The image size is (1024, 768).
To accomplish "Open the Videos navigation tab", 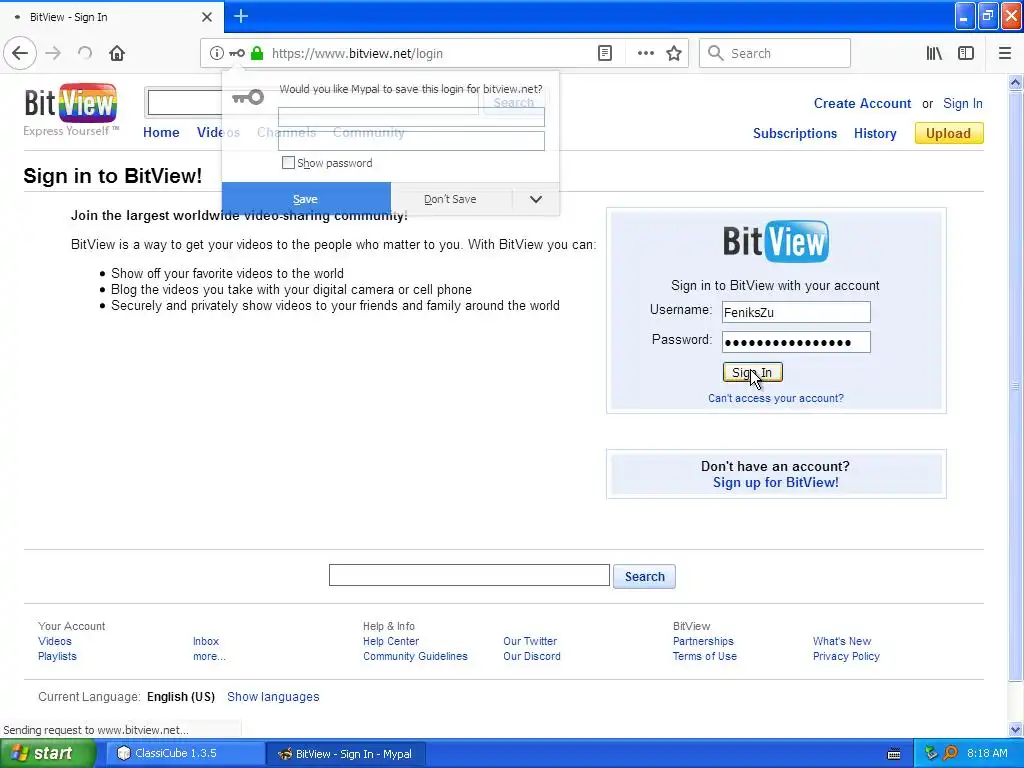I will pyautogui.click(x=218, y=133).
